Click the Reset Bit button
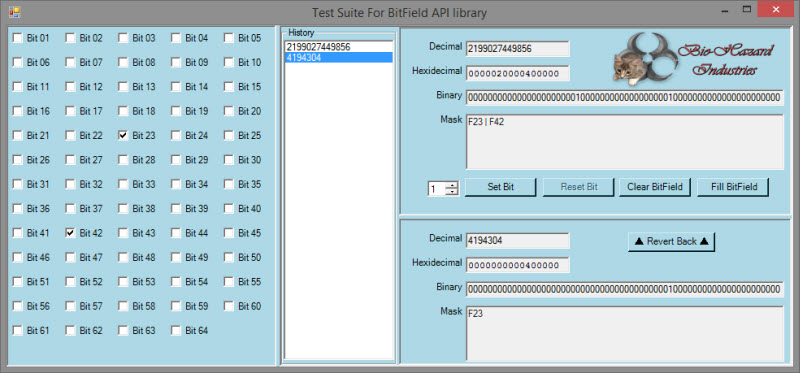Screen dimensions: 800x373 (x=579, y=187)
